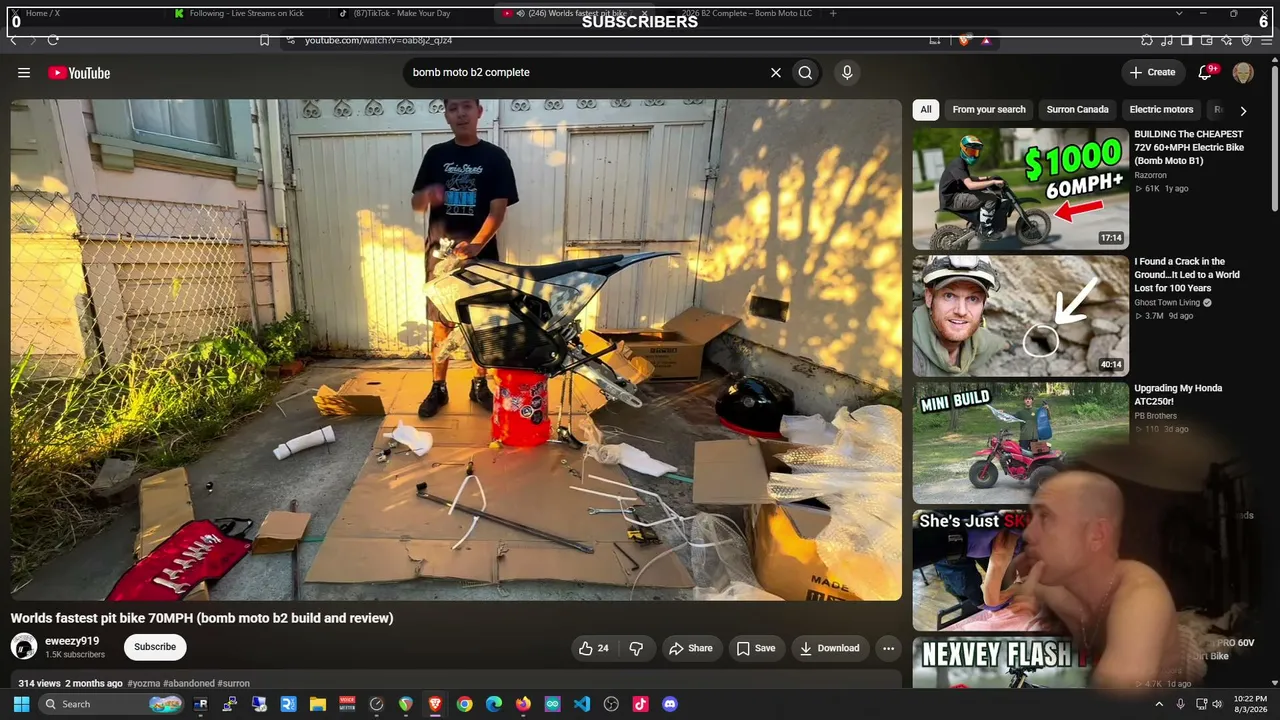1280x720 pixels.
Task: Click the Share button
Action: click(691, 648)
